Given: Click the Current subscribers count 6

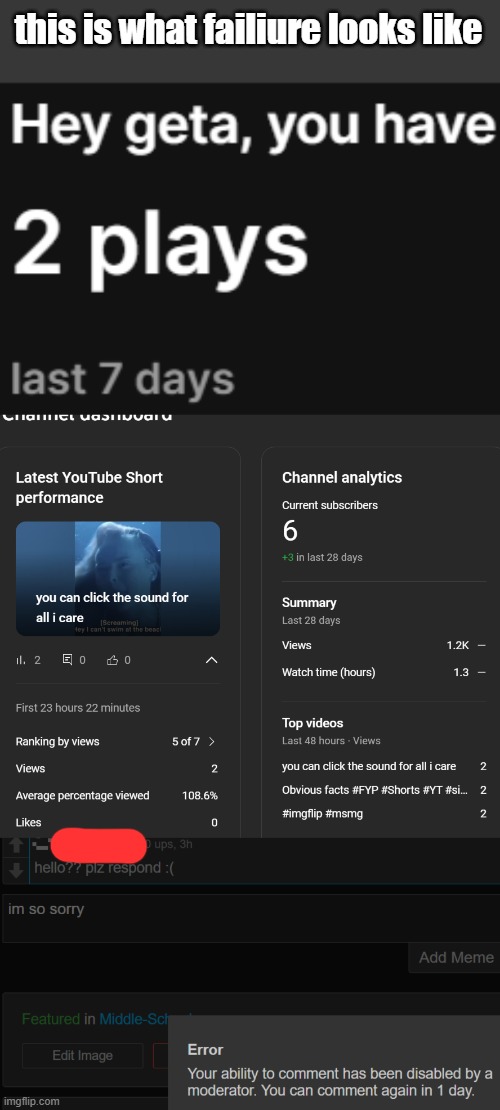Looking at the screenshot, I should coord(290,531).
